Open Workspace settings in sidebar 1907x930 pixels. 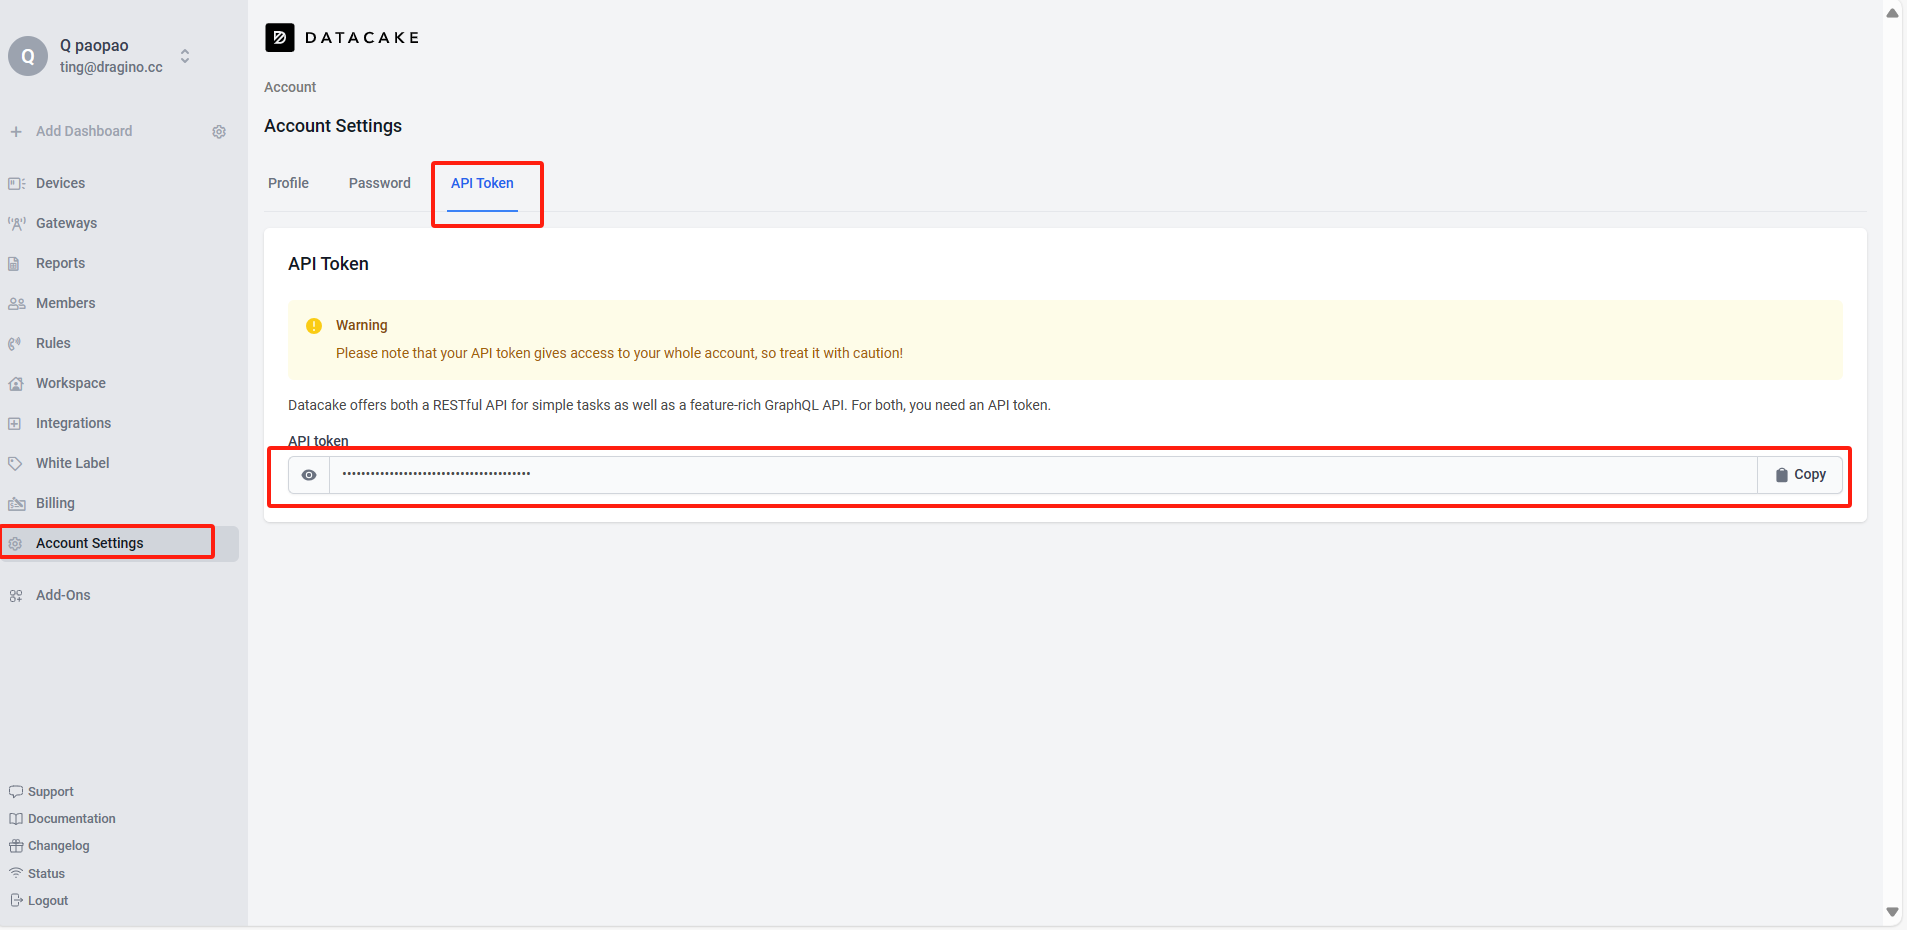click(70, 383)
